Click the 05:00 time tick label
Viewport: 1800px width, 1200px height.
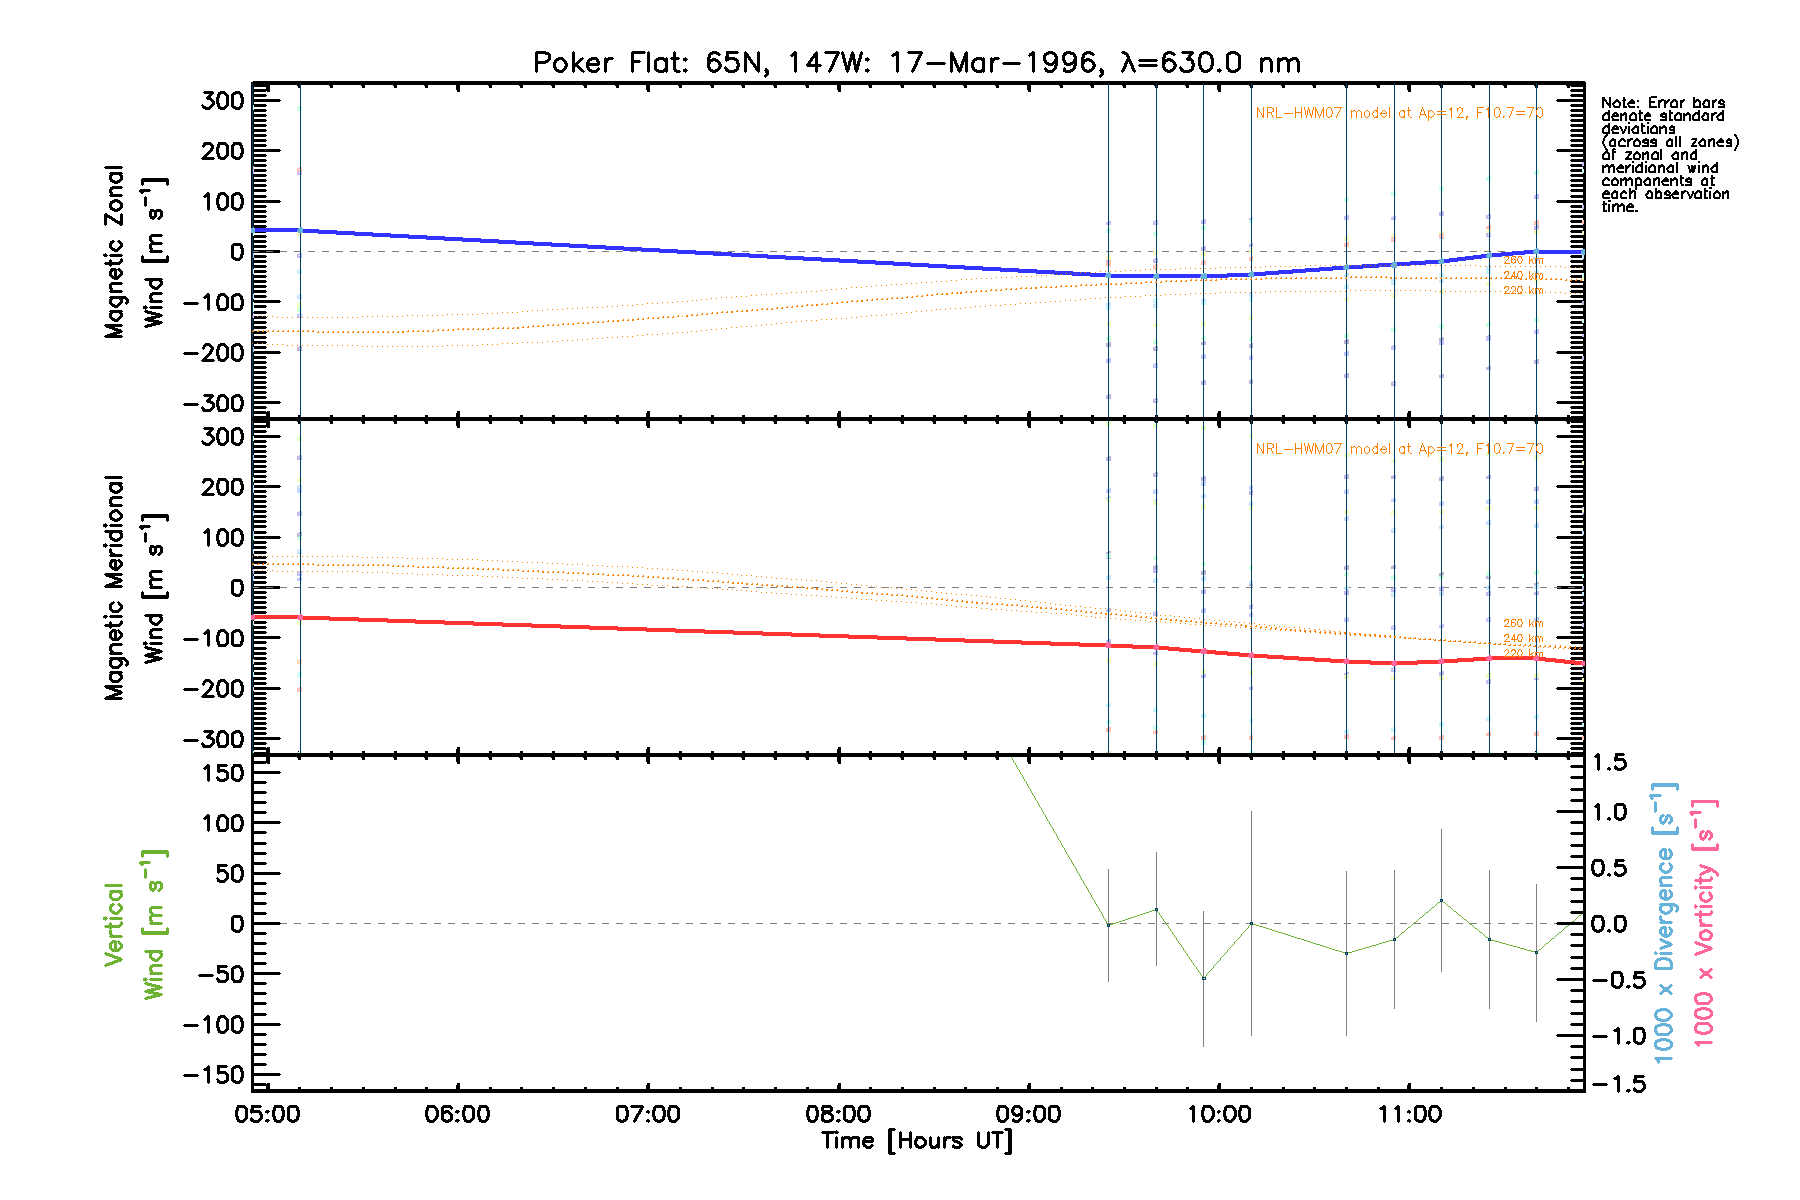pos(267,1114)
